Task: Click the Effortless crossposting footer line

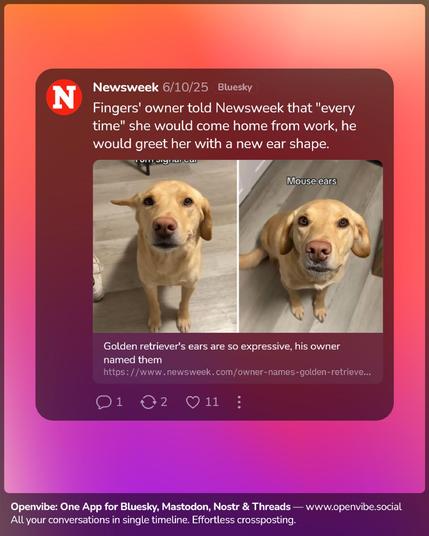Action: coord(153,520)
